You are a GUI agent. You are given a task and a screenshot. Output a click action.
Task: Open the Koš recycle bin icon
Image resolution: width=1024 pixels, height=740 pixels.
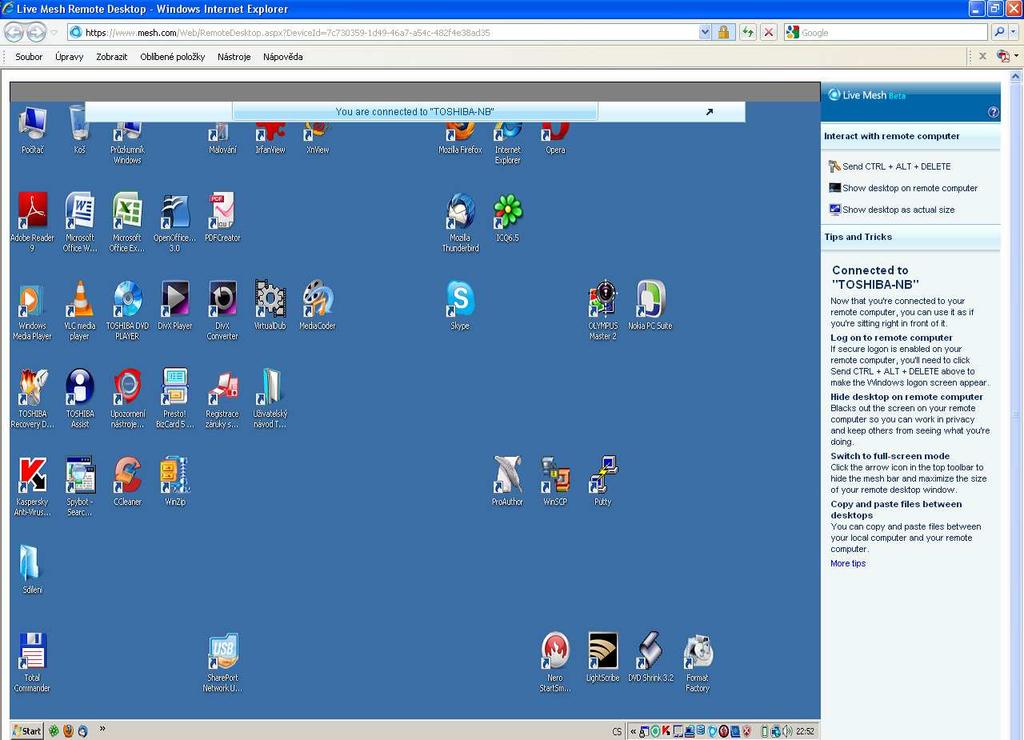click(79, 130)
